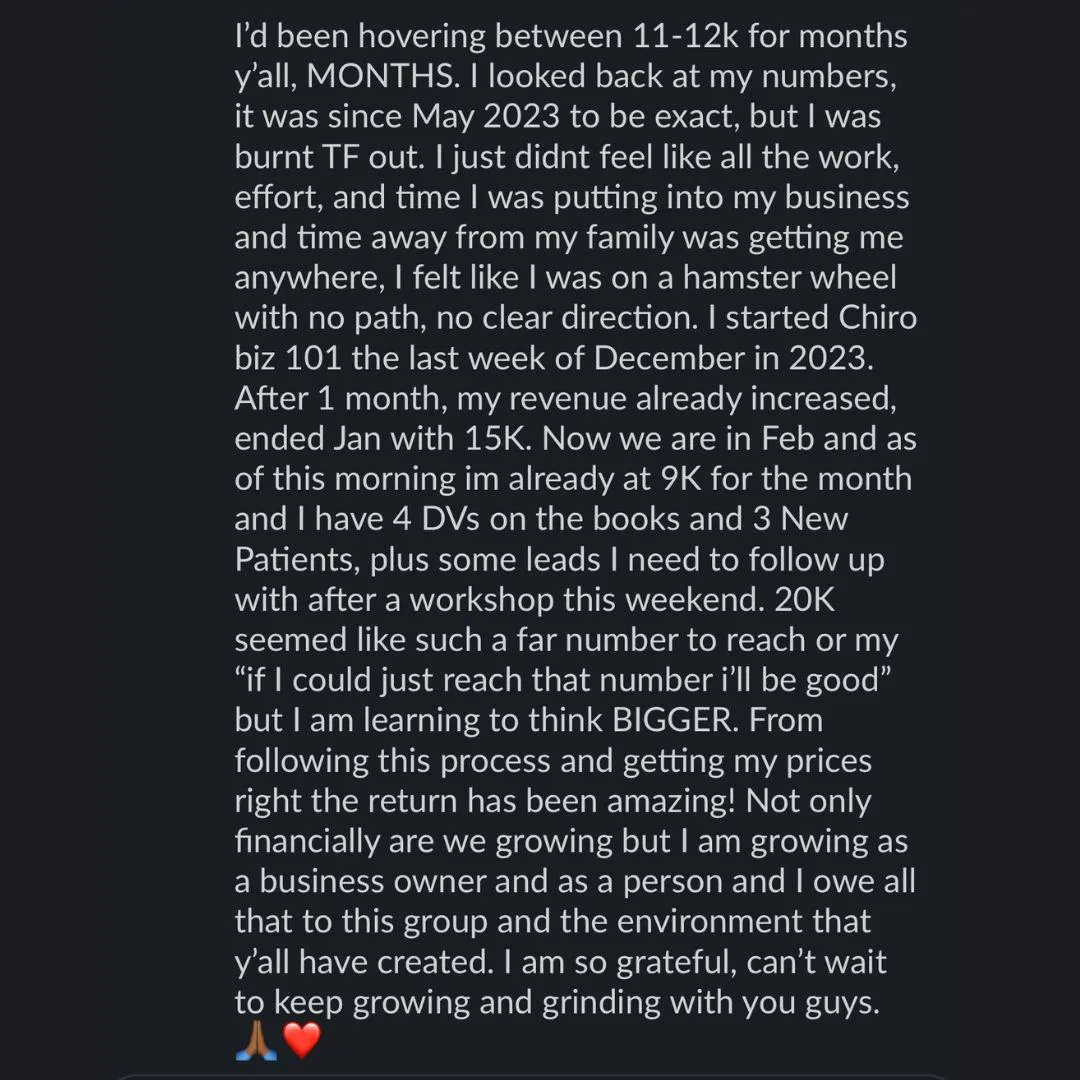Click "May 2023" in the message
This screenshot has width=1080, height=1080.
[x=486, y=117]
